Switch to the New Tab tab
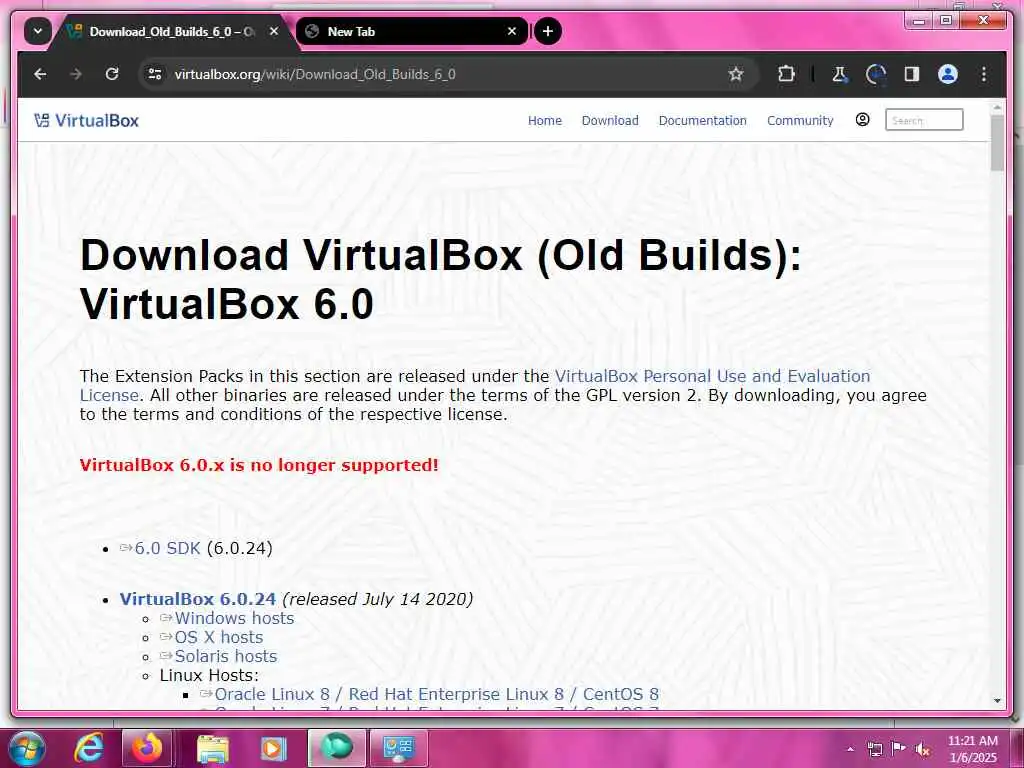Screen dimensions: 1024x768 (411, 31)
